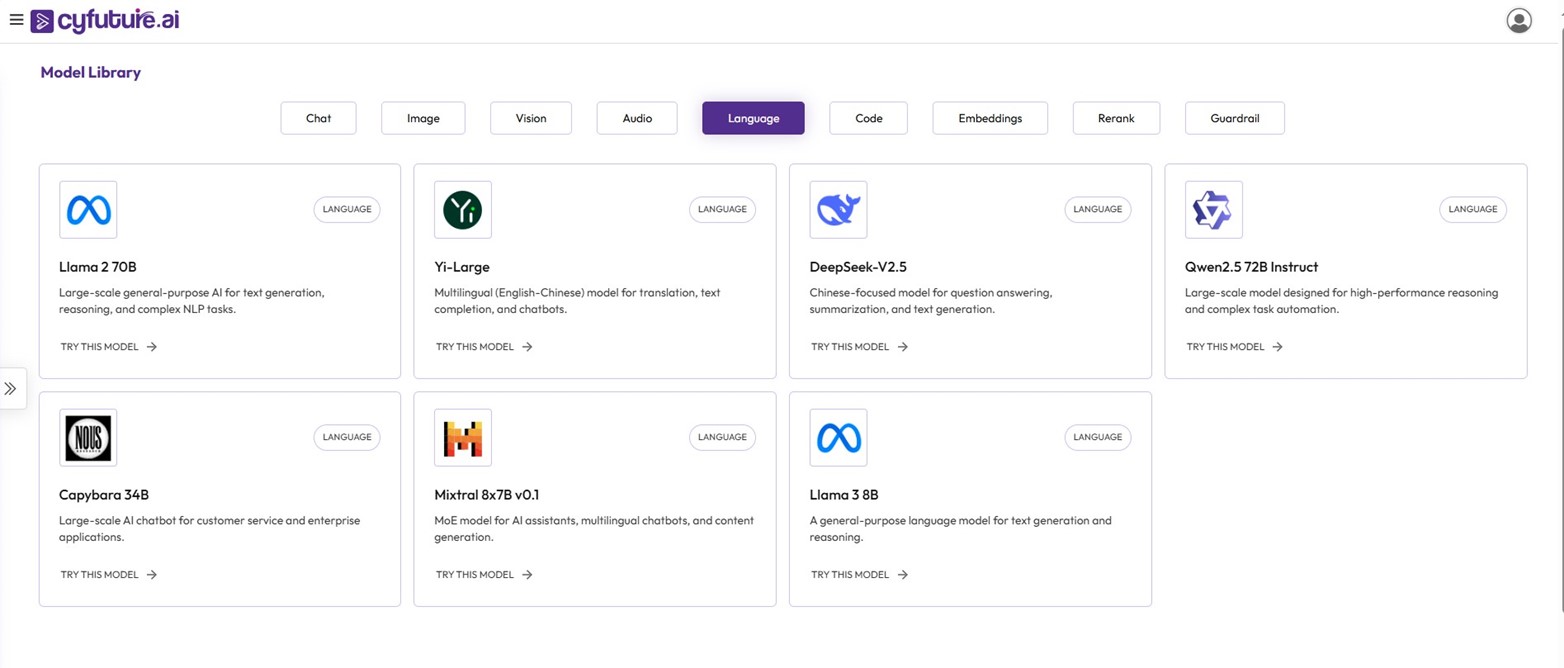Click Try This Model under Mixtral 8x7B
The width and height of the screenshot is (1564, 668).
coord(484,575)
